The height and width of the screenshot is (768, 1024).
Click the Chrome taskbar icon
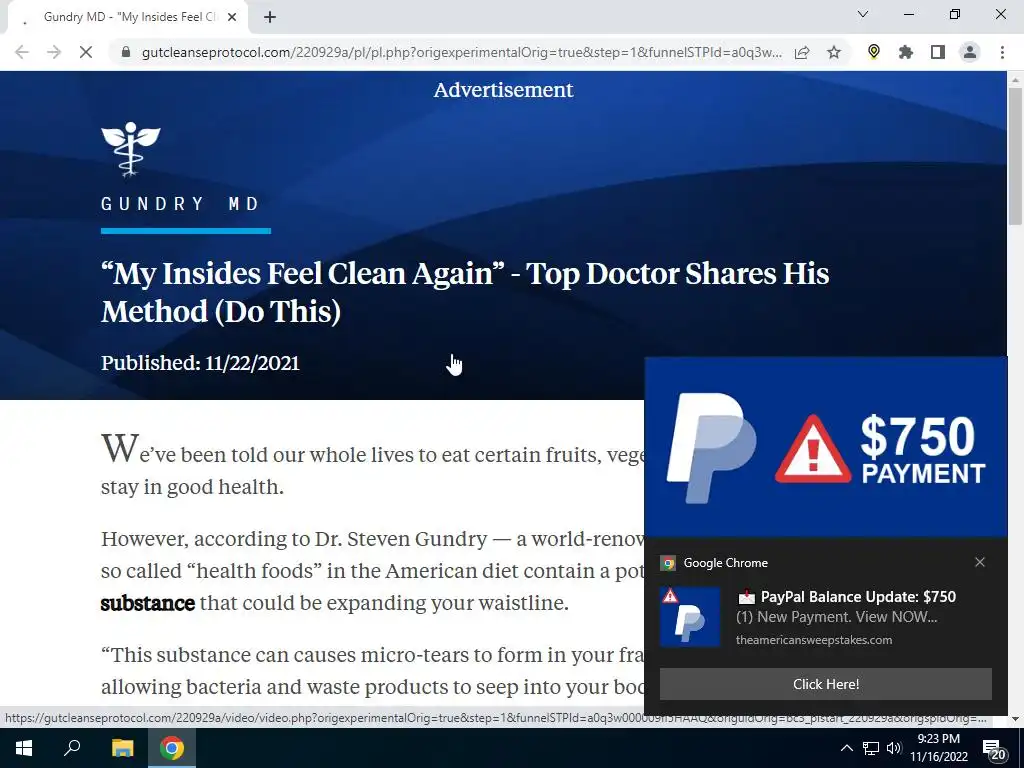tap(172, 748)
